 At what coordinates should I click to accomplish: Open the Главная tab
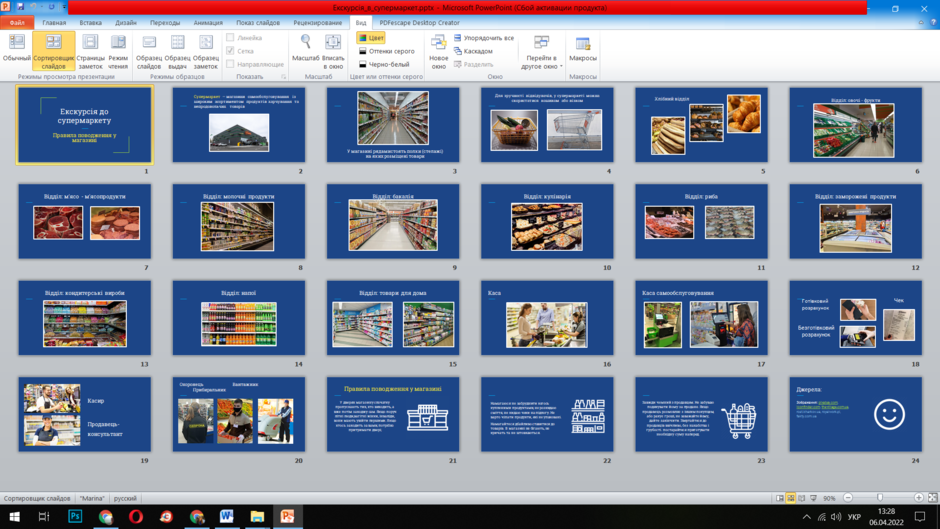click(x=54, y=23)
